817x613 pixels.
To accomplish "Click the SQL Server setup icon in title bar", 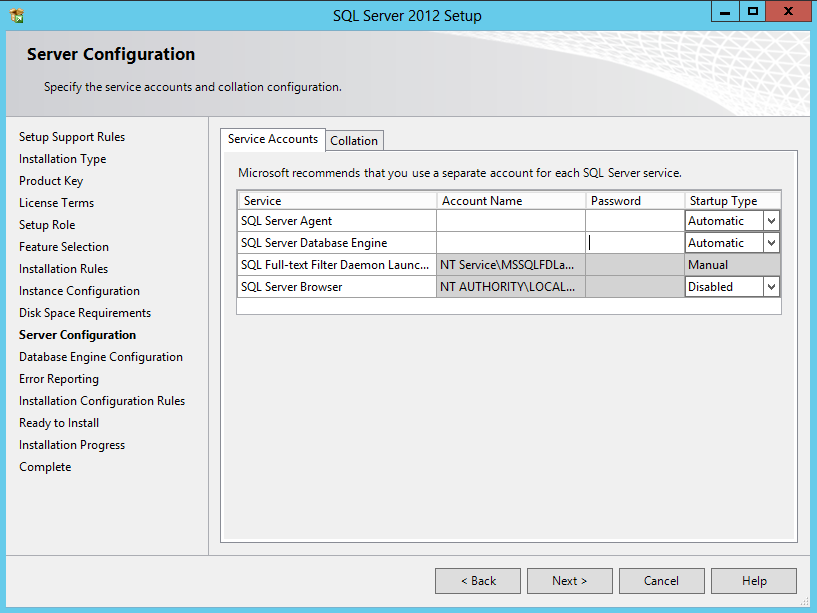I will (x=17, y=16).
